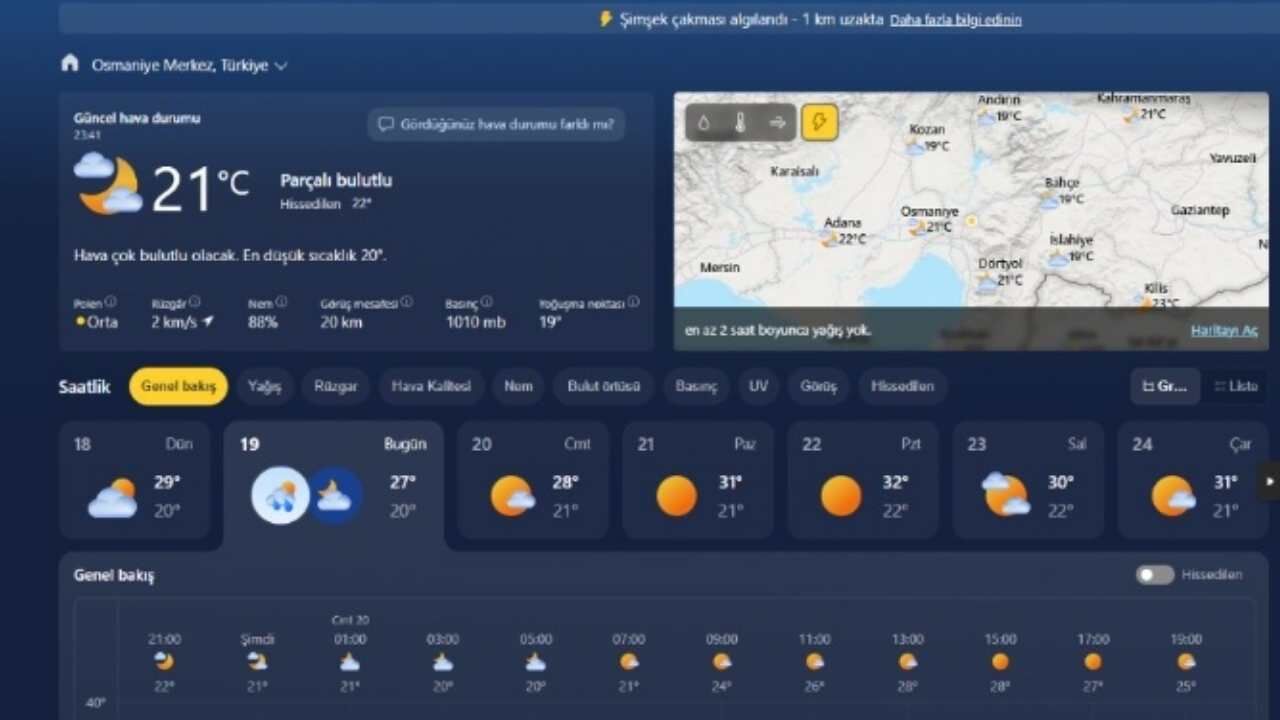
Task: Select the 'UV' hourly tab
Action: click(759, 386)
